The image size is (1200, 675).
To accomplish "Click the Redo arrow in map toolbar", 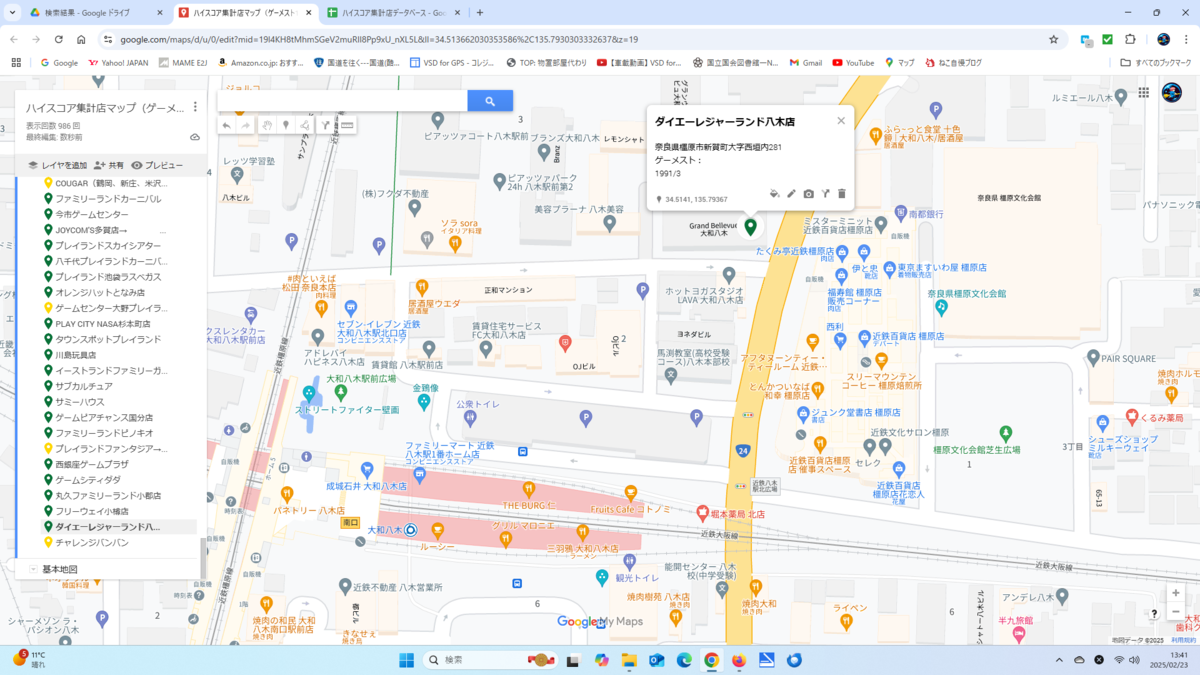I will (x=245, y=126).
